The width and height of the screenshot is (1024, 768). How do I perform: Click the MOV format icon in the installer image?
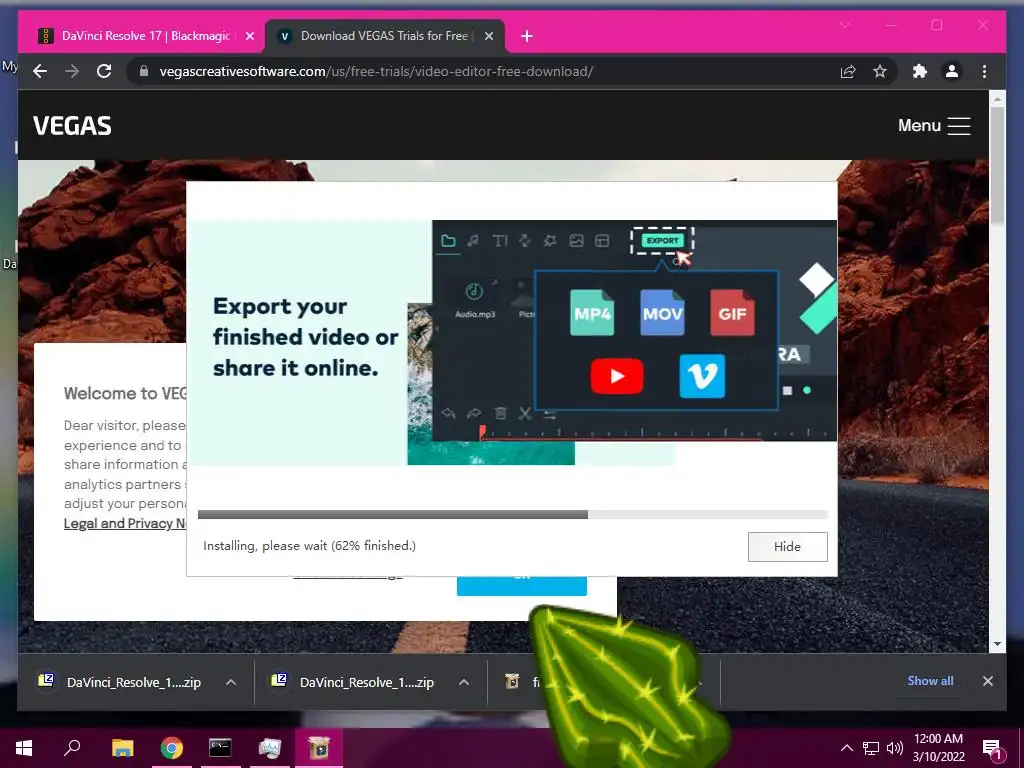coord(662,313)
